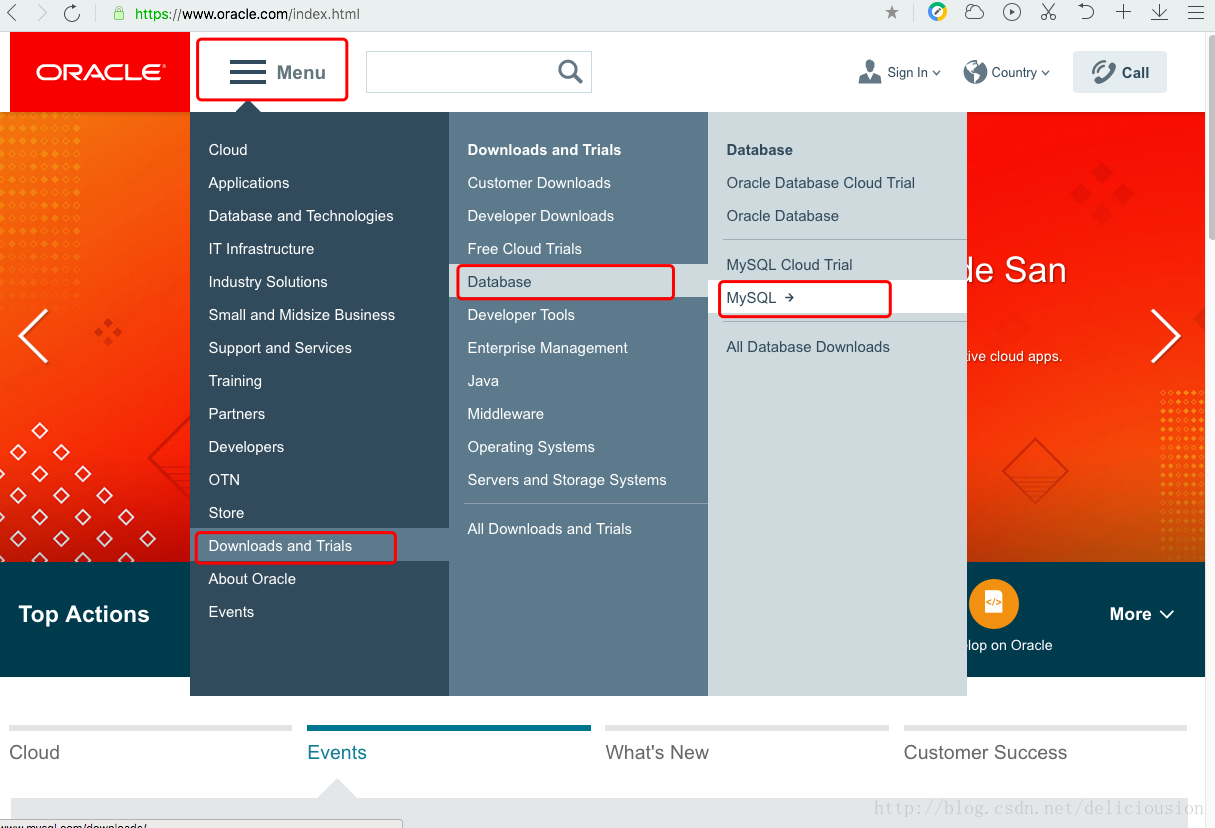Image resolution: width=1215 pixels, height=828 pixels.
Task: Show previous banner slide with left arrow
Action: [x=33, y=336]
